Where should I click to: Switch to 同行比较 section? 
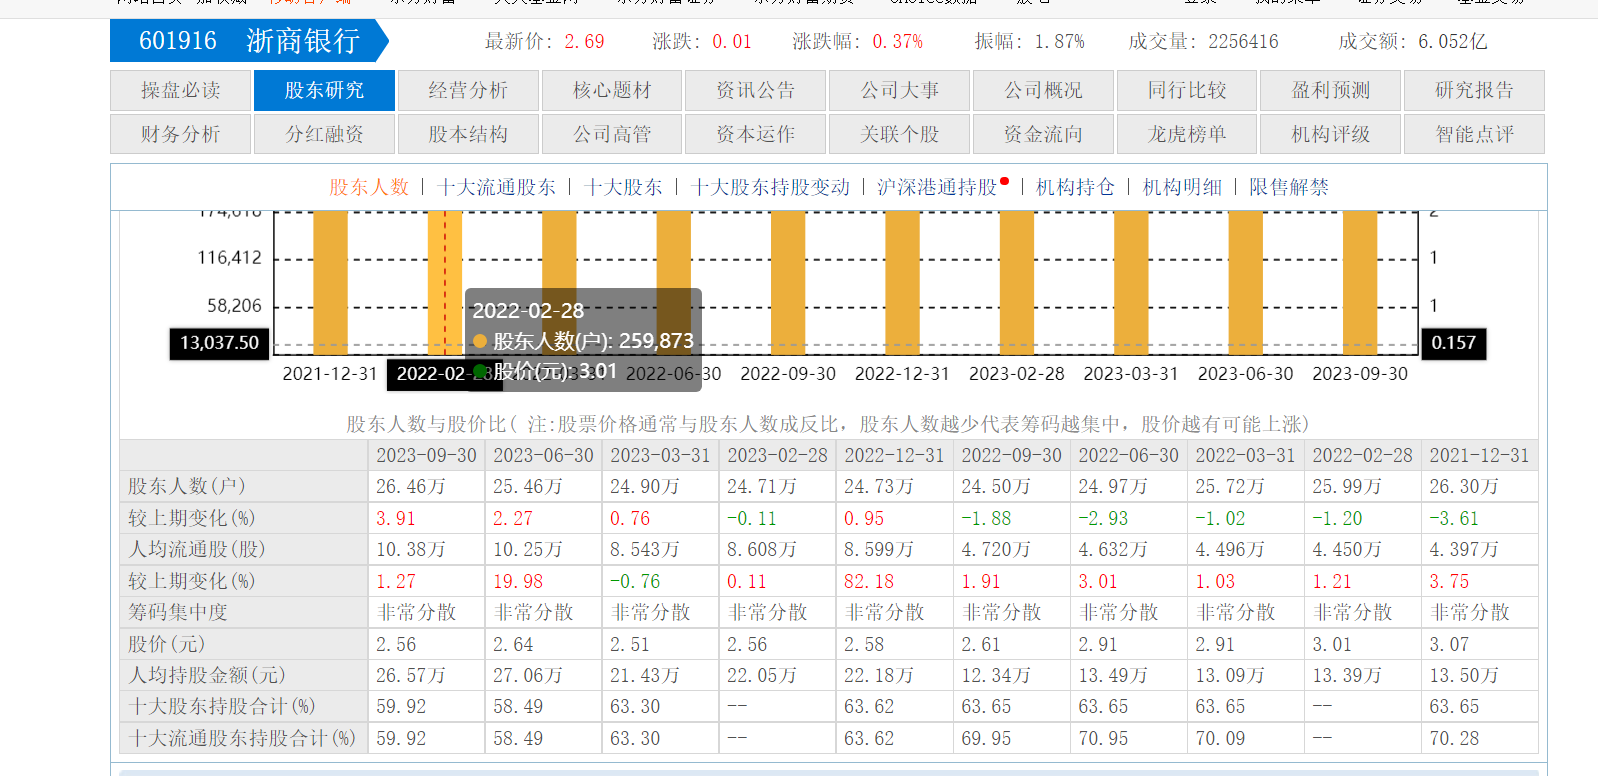coord(1187,90)
